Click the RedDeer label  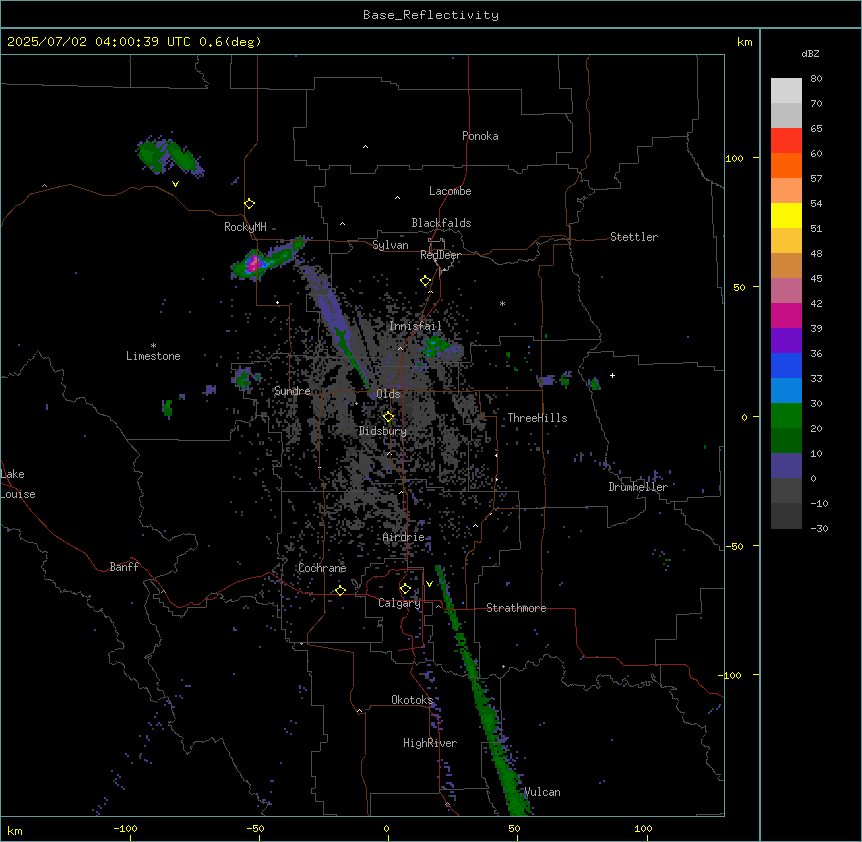(440, 255)
